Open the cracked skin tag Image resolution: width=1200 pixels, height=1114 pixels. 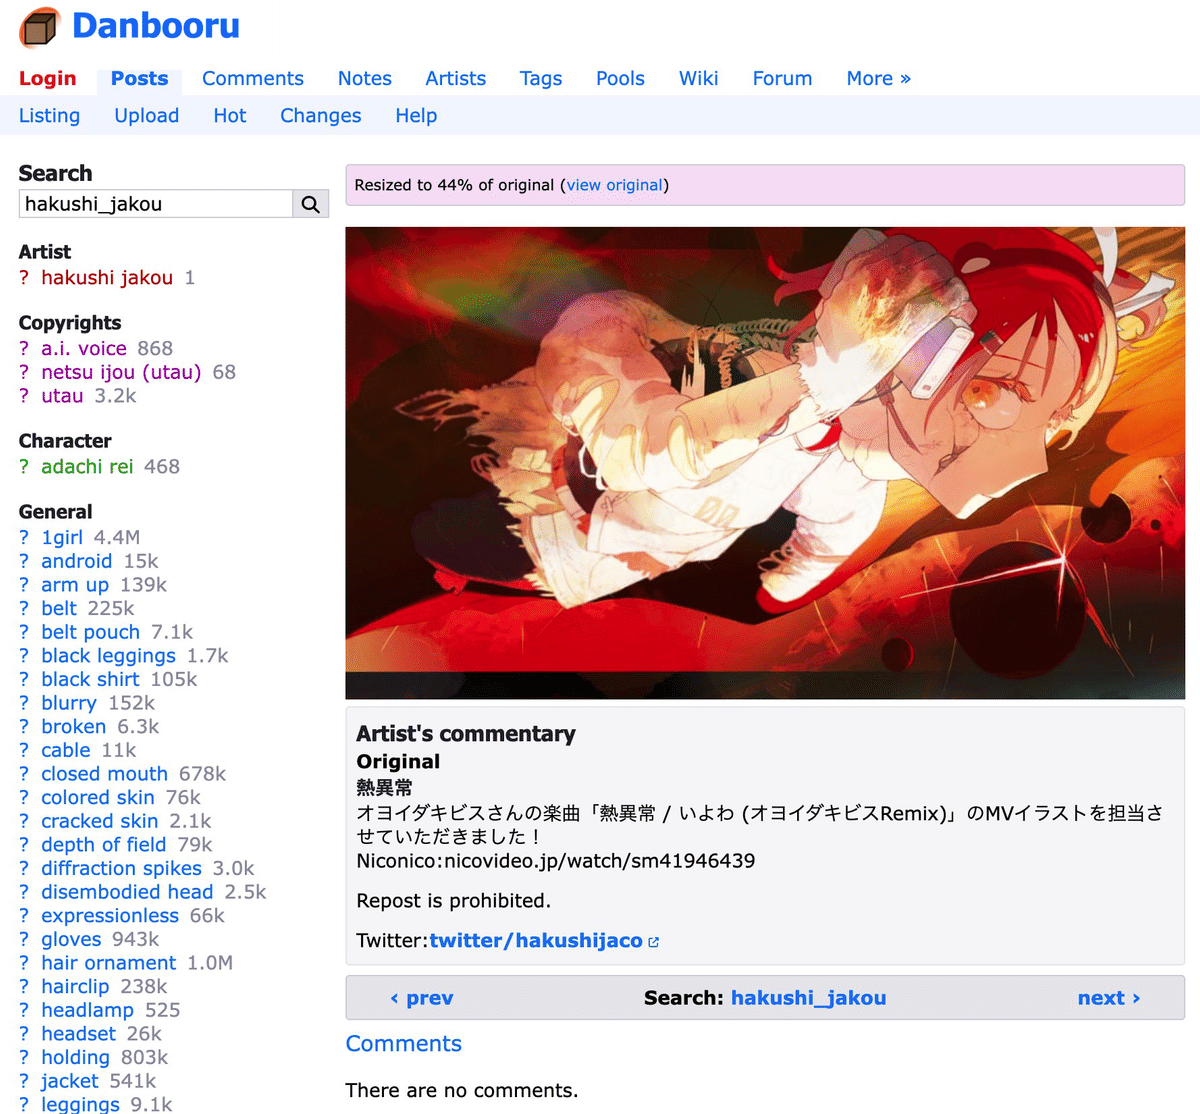pos(99,821)
